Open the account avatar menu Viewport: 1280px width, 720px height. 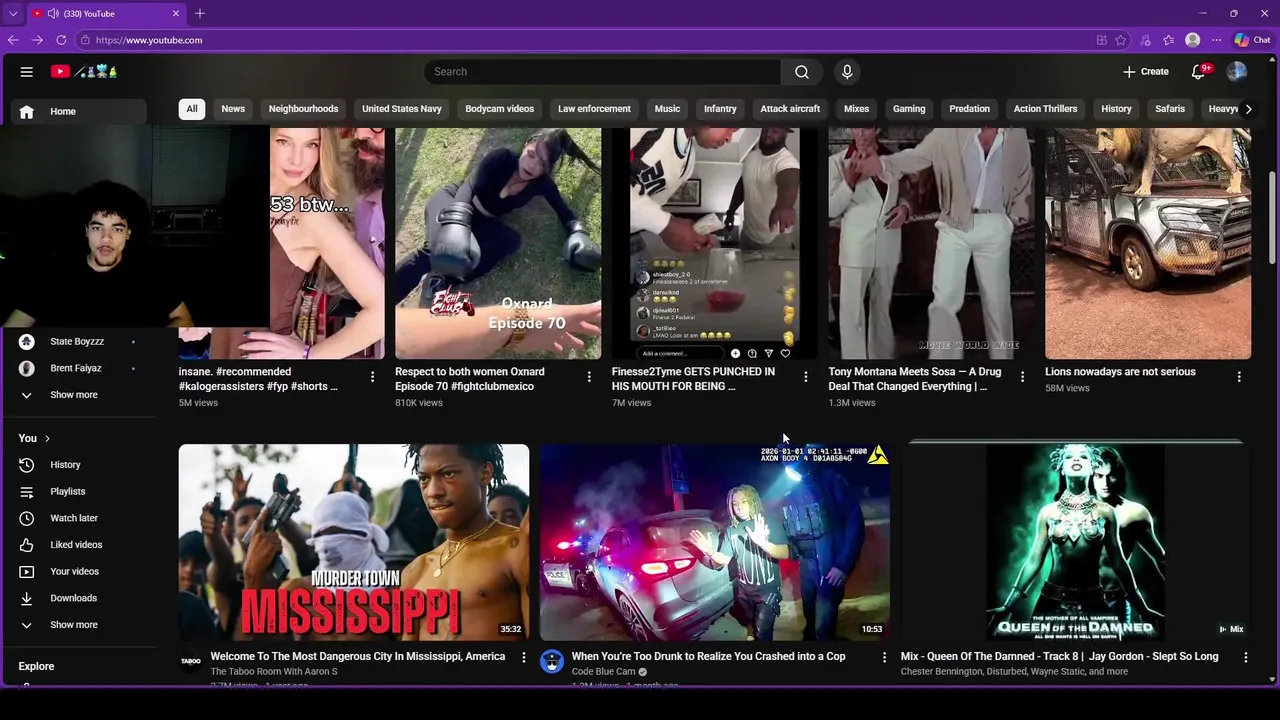[1237, 72]
